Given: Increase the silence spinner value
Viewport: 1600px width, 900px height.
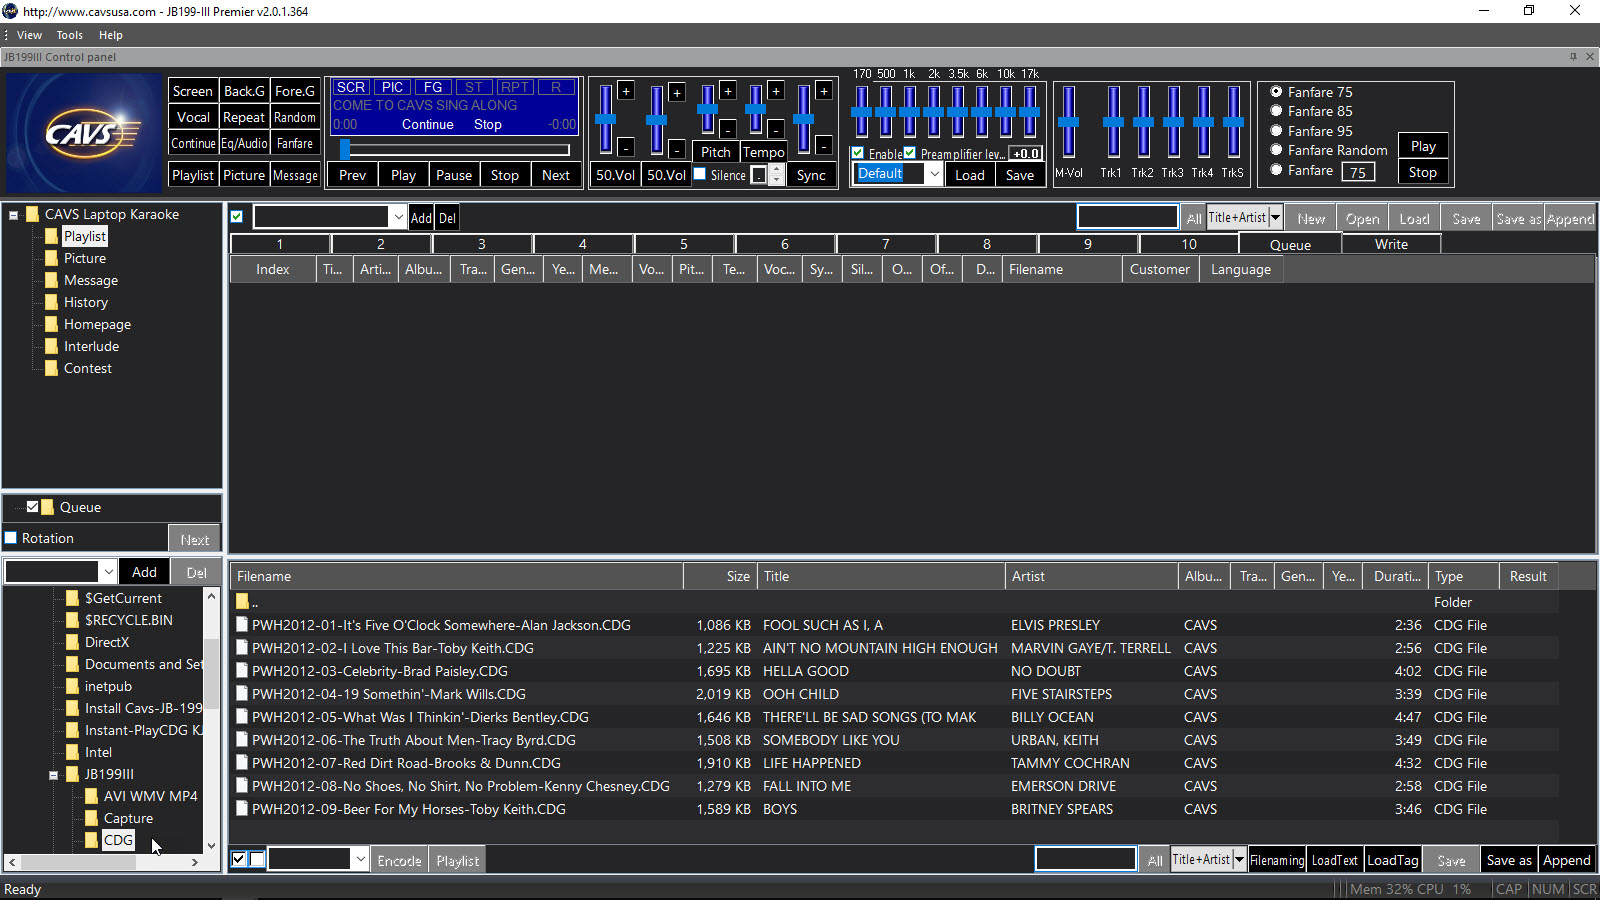Looking at the screenshot, I should pyautogui.click(x=776, y=169).
